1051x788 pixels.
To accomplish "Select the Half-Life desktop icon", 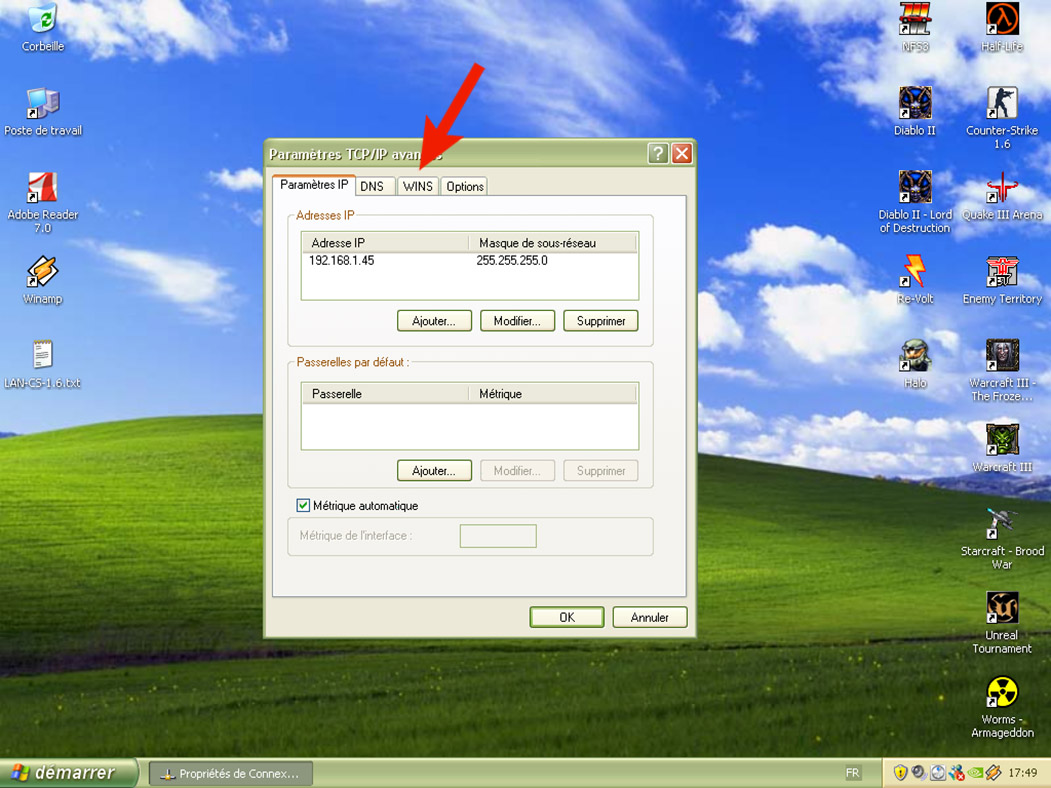I will coord(1001,20).
